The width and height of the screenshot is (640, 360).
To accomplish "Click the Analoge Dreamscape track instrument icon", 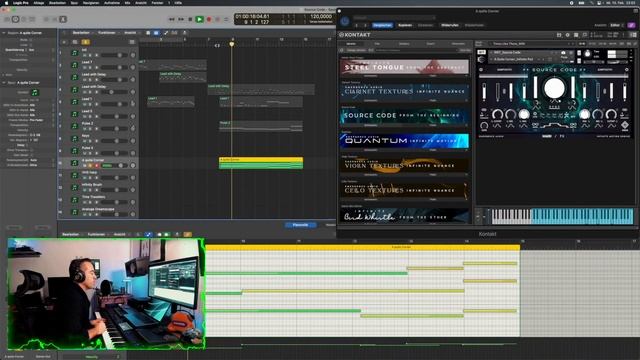I will coord(74,212).
